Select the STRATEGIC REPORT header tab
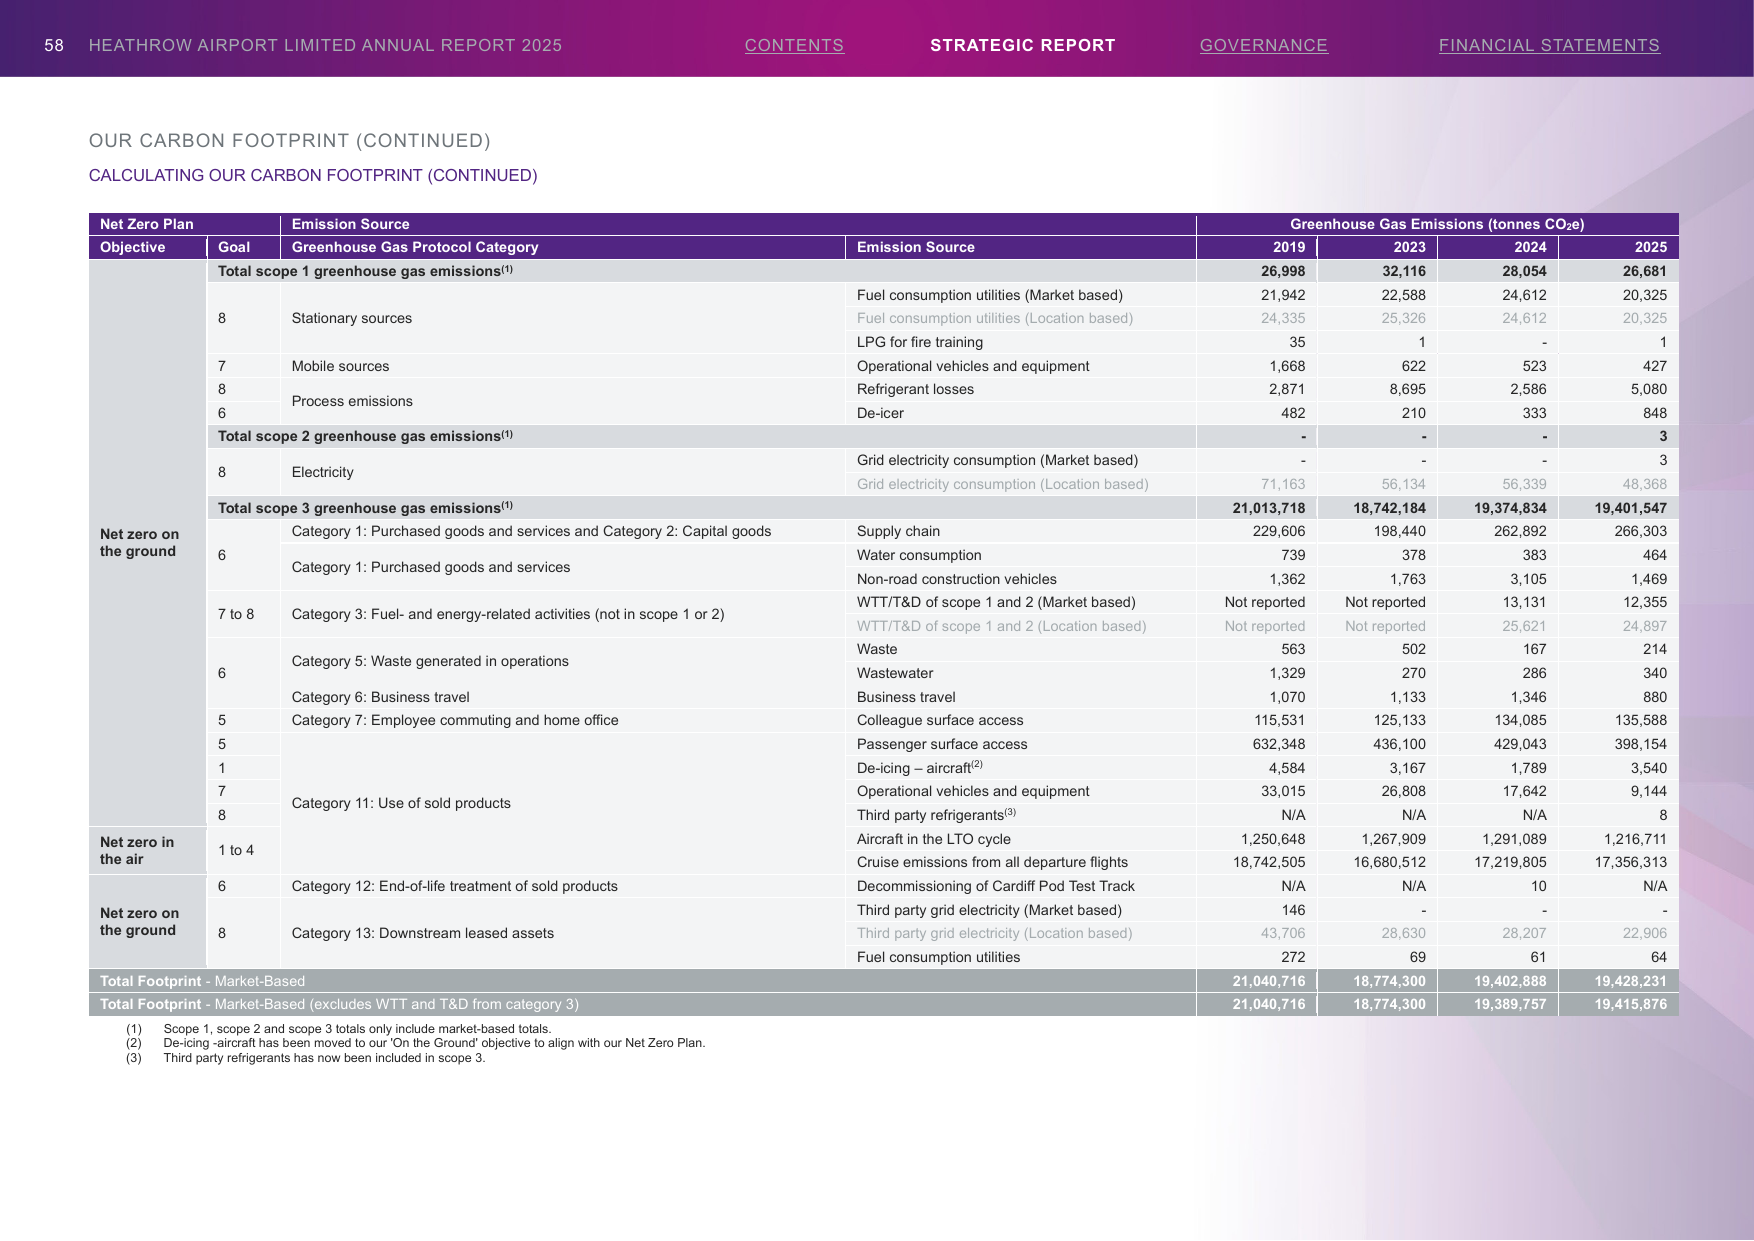 [x=1022, y=45]
